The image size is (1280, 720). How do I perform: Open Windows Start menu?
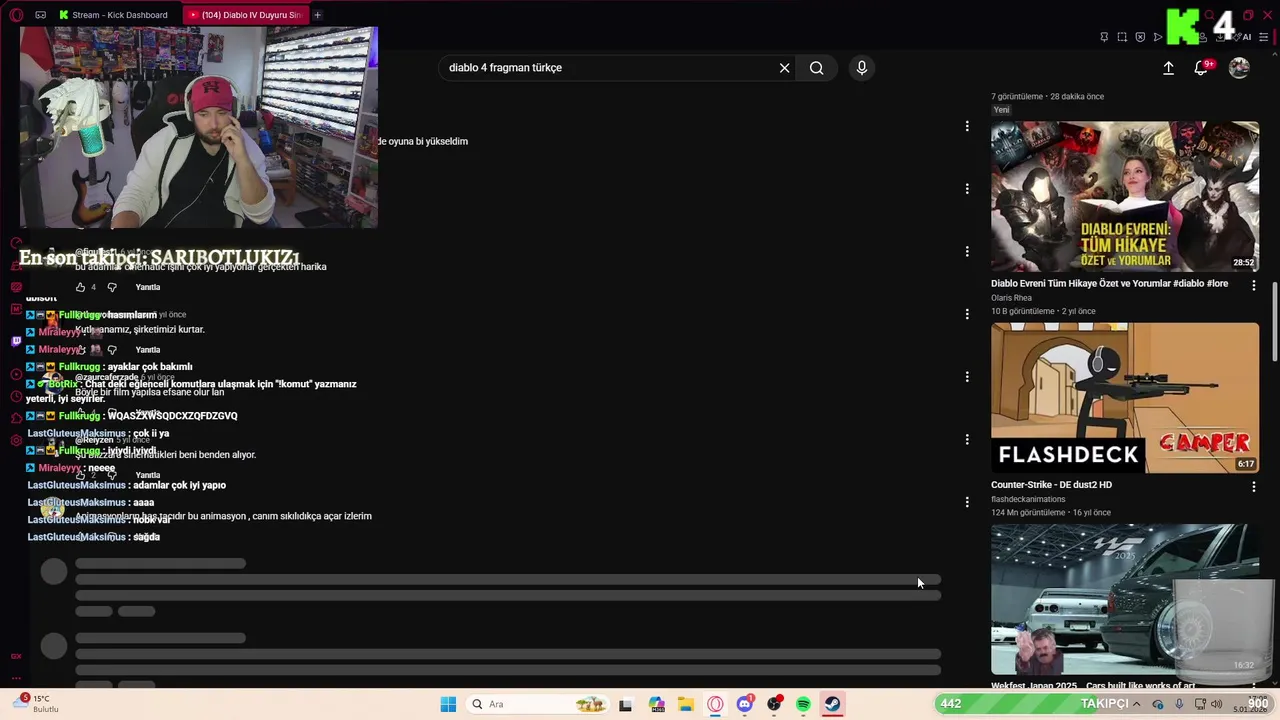click(448, 704)
